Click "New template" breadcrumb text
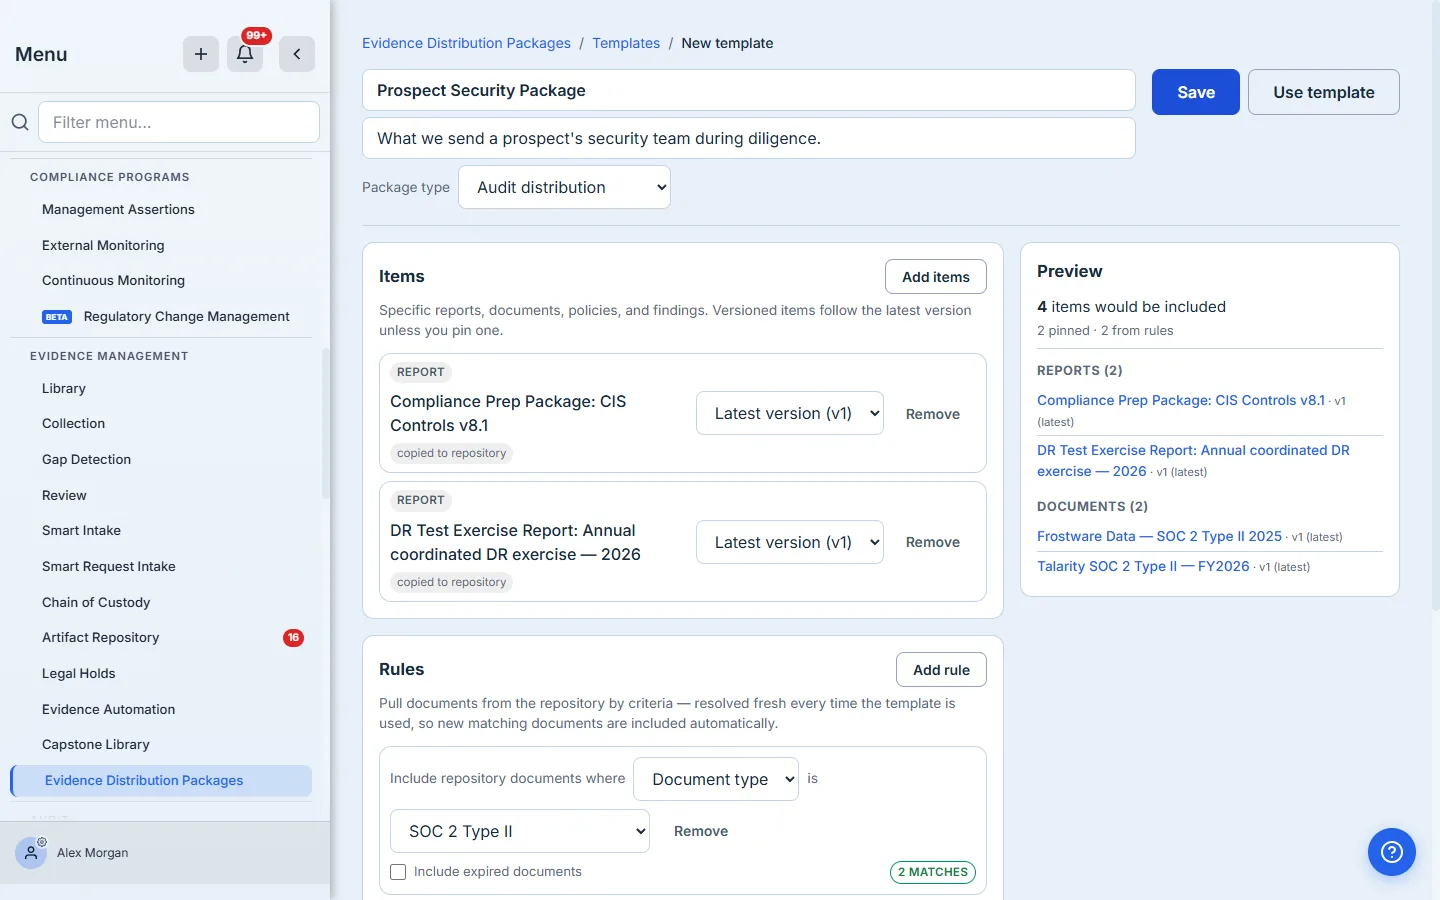1440x900 pixels. click(x=727, y=43)
